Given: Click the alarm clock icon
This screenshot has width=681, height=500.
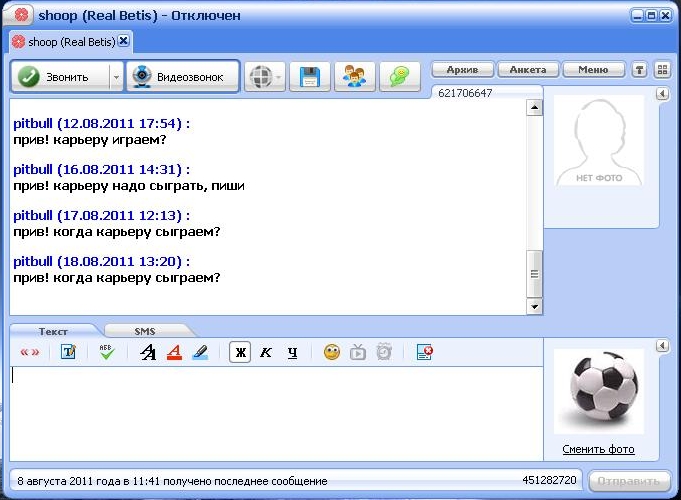Looking at the screenshot, I should coord(384,352).
